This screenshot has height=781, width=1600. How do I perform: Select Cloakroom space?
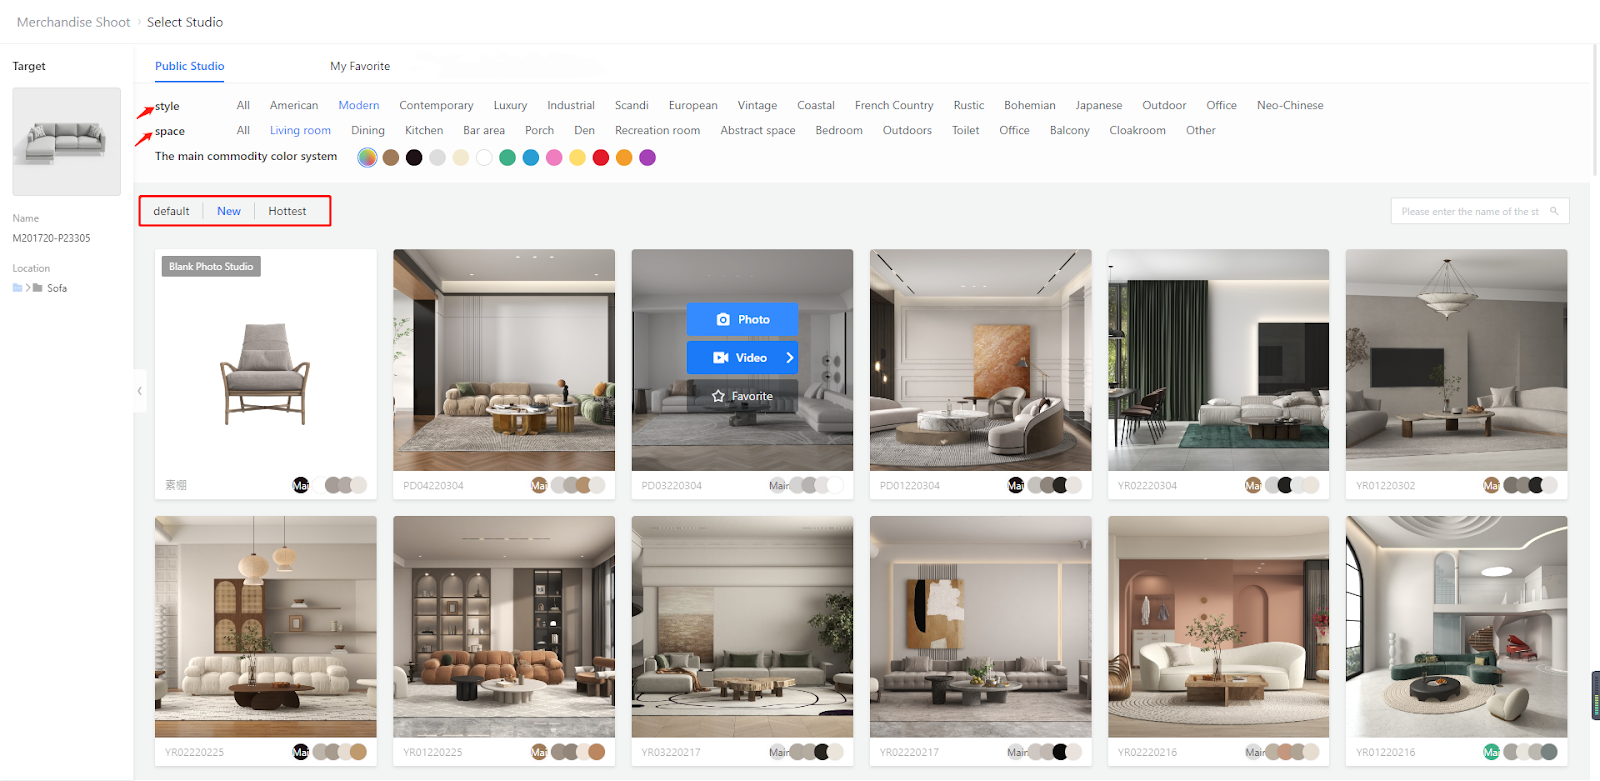pyautogui.click(x=1137, y=130)
